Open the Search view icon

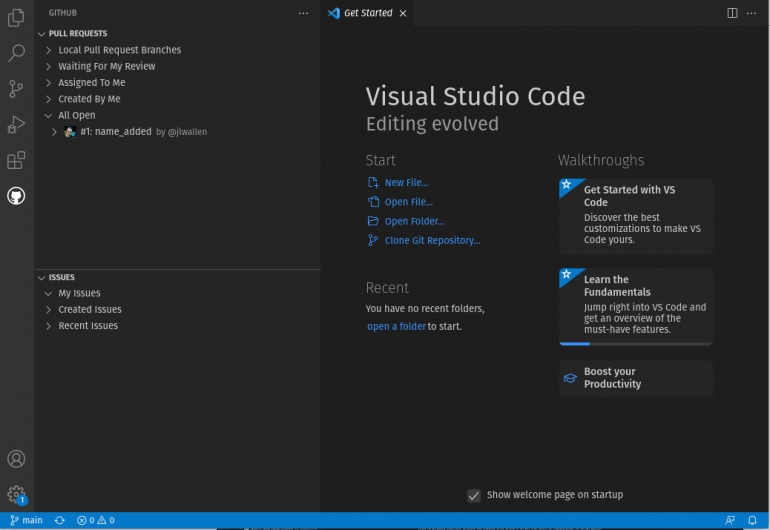(16, 53)
